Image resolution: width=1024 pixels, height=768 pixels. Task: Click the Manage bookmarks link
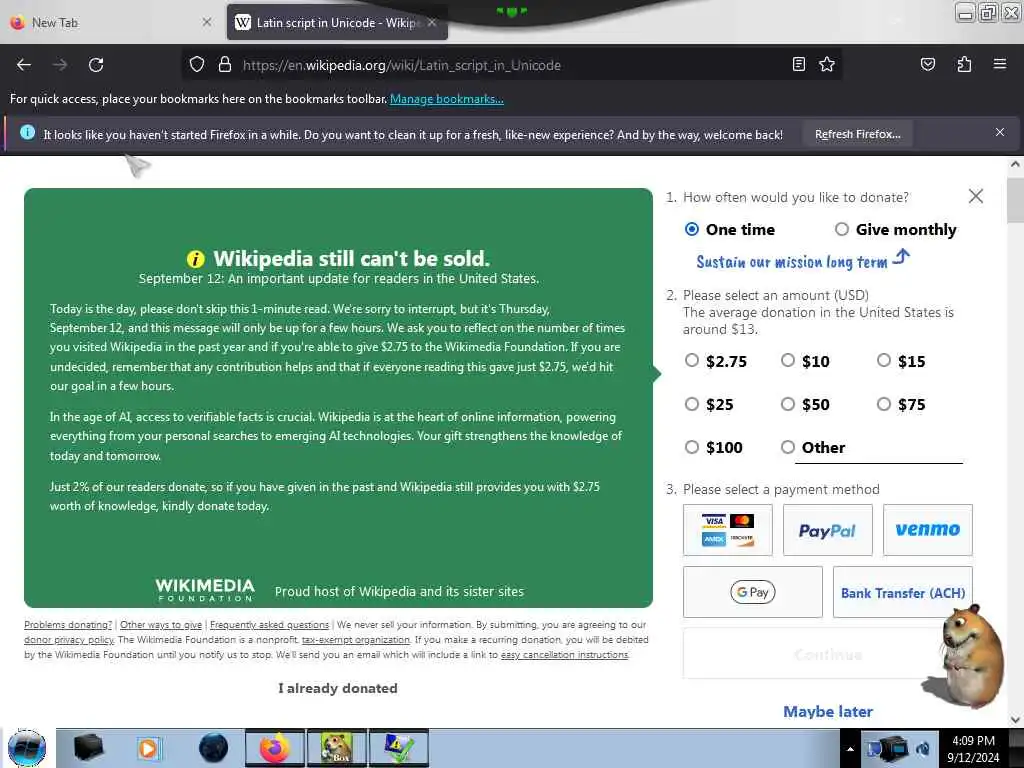pyautogui.click(x=447, y=99)
